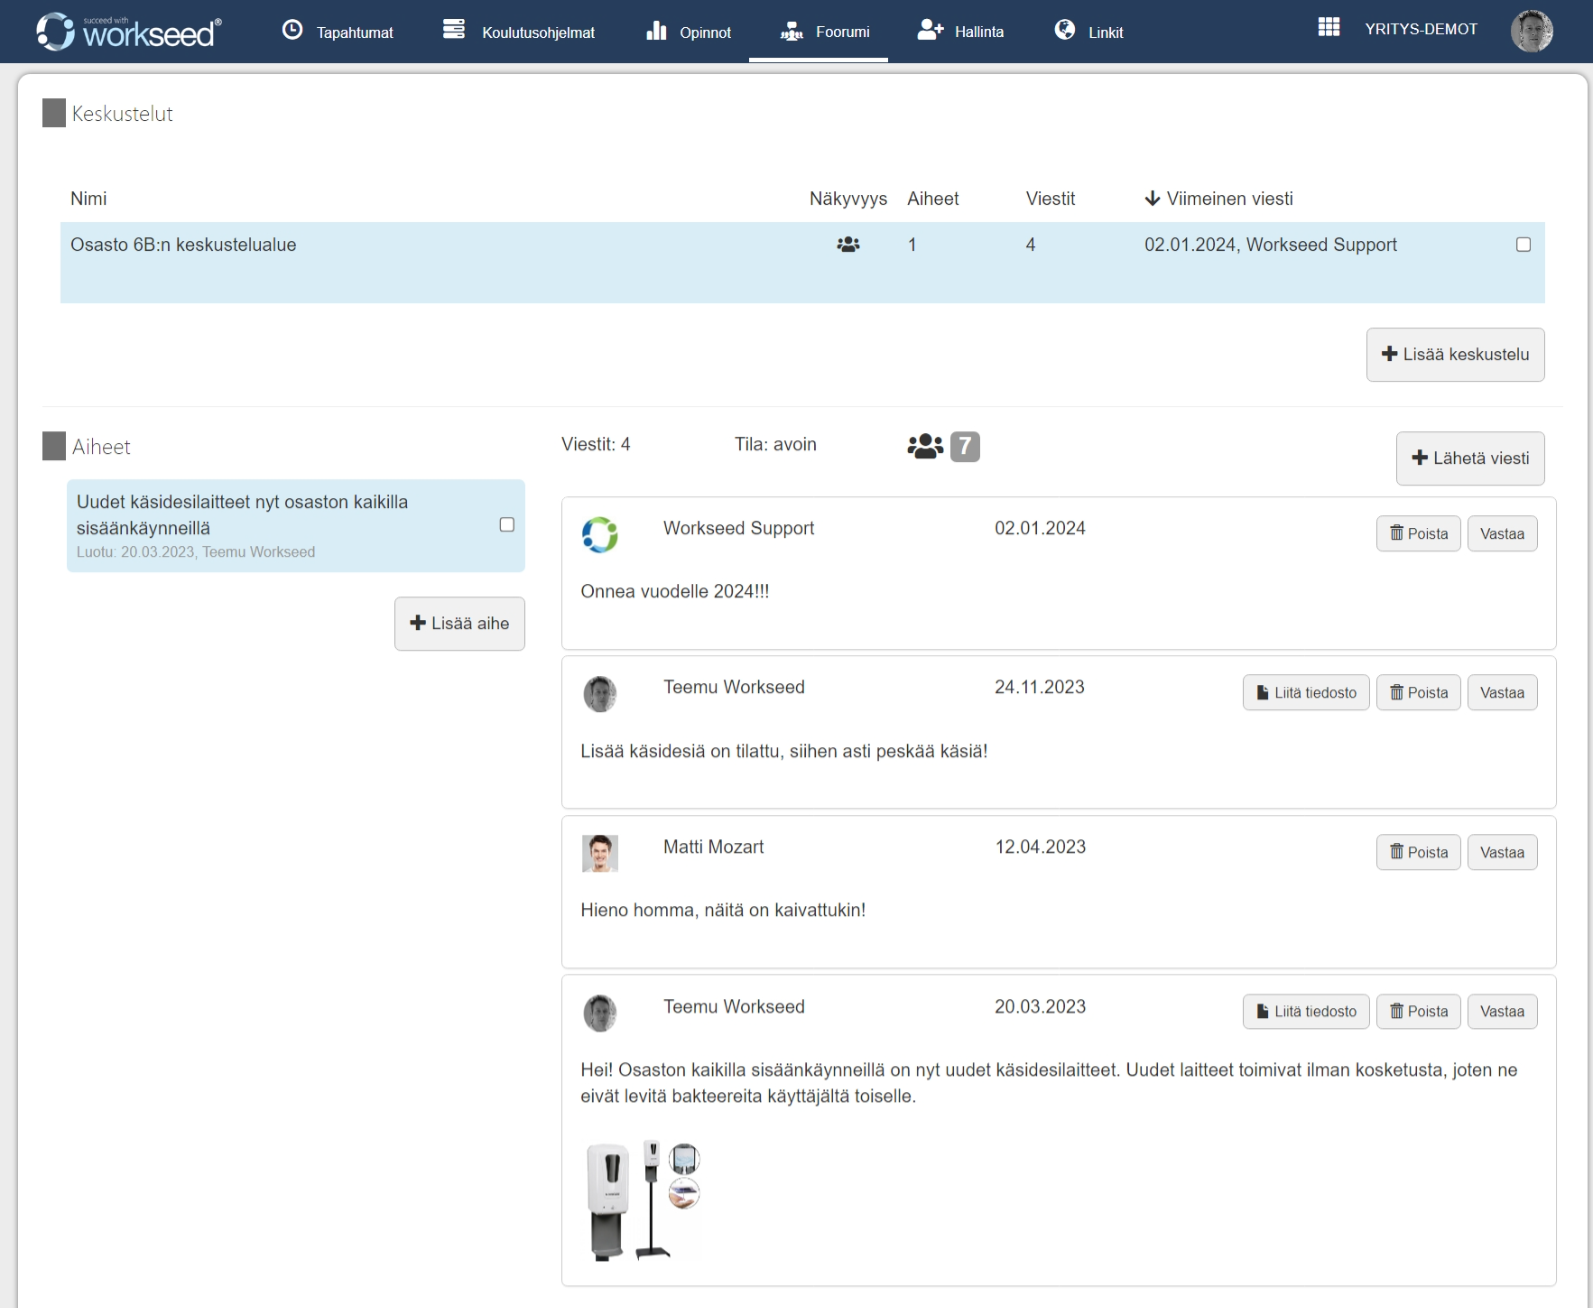1593x1308 pixels.
Task: Switch to the Hallinta tab
Action: 961,32
